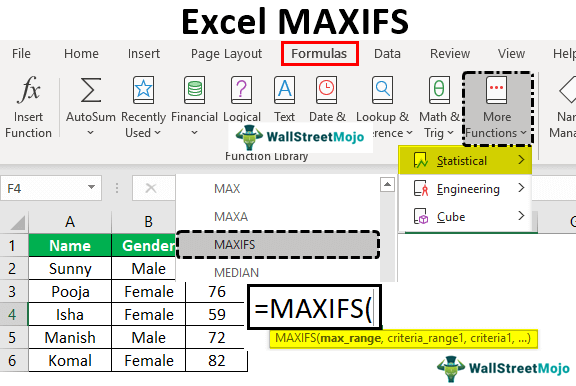Expand the Engineering submenu arrow

pos(521,188)
